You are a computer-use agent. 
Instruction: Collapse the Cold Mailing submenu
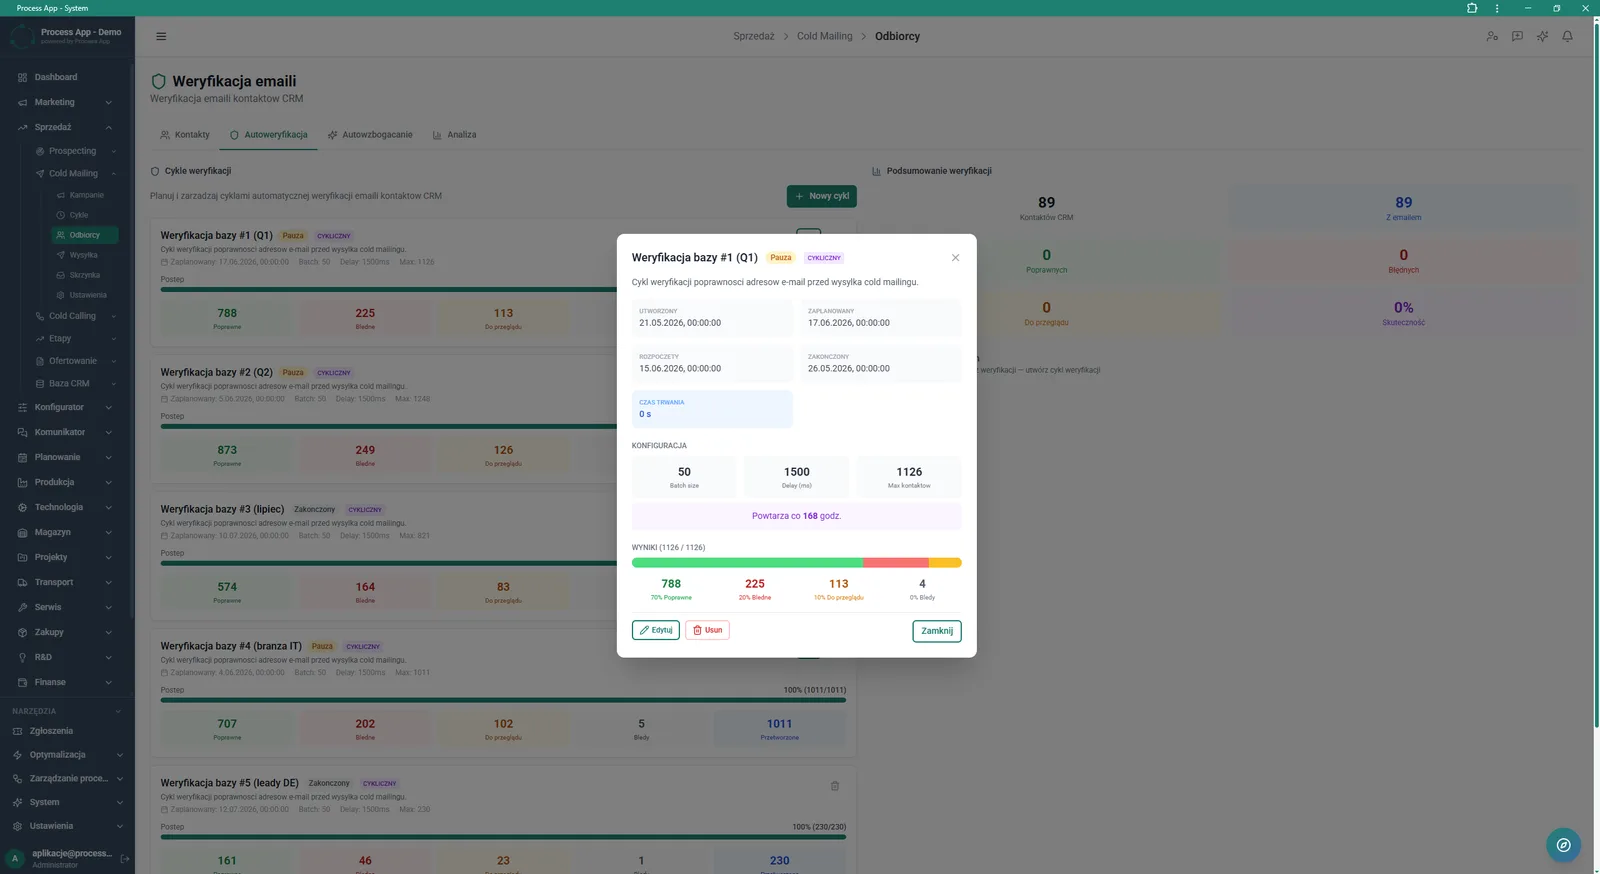pos(76,173)
